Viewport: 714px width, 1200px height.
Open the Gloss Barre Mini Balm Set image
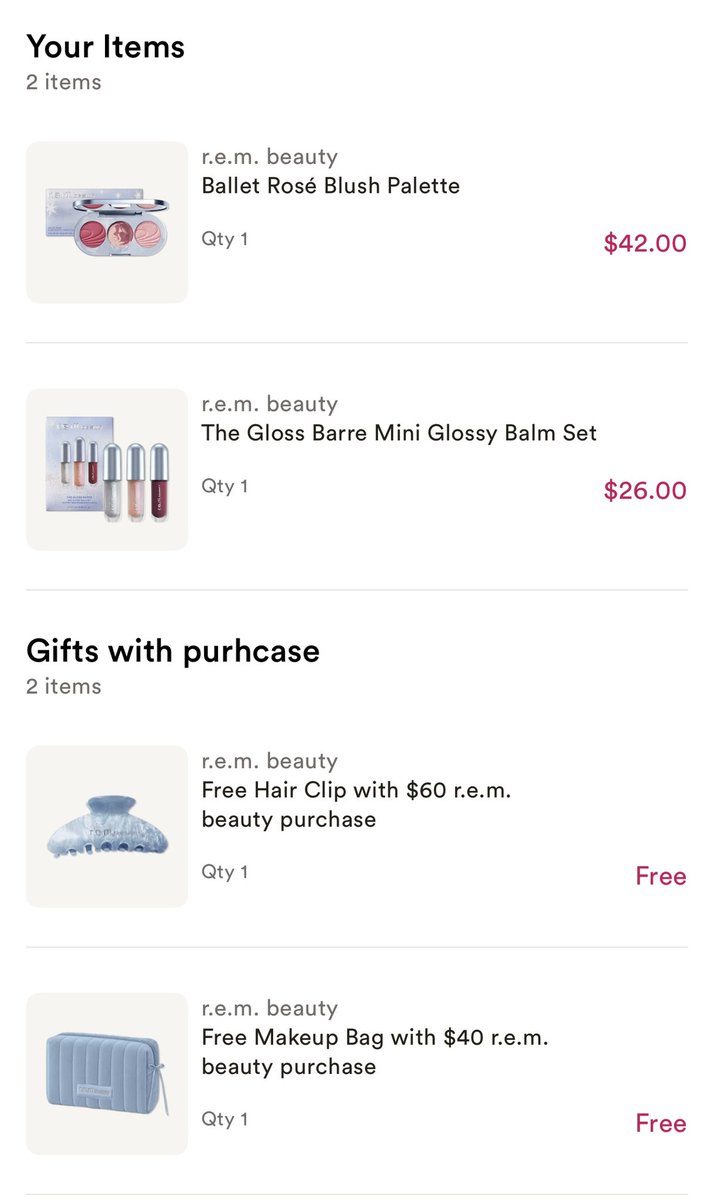point(107,469)
